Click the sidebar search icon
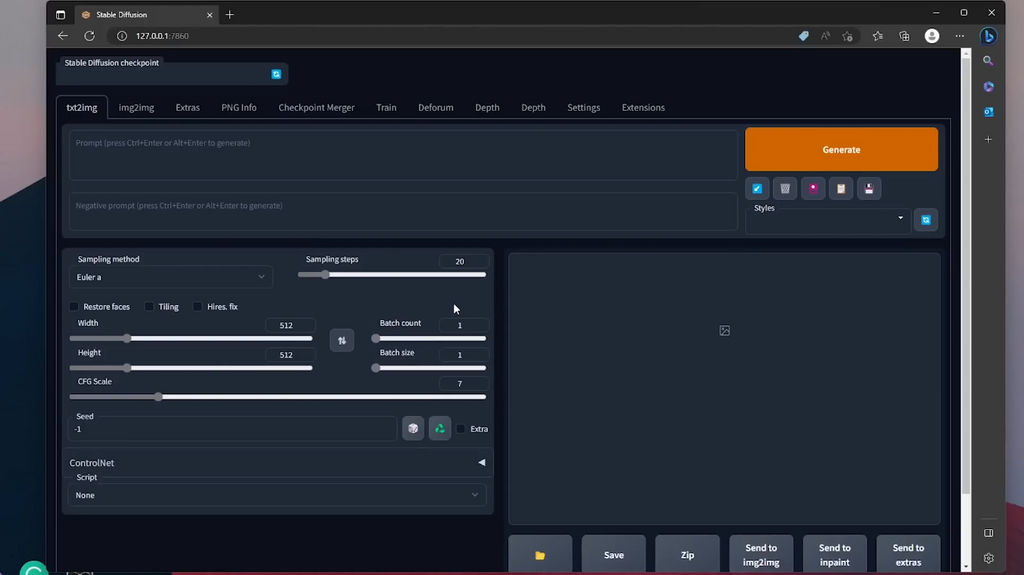 (988, 61)
